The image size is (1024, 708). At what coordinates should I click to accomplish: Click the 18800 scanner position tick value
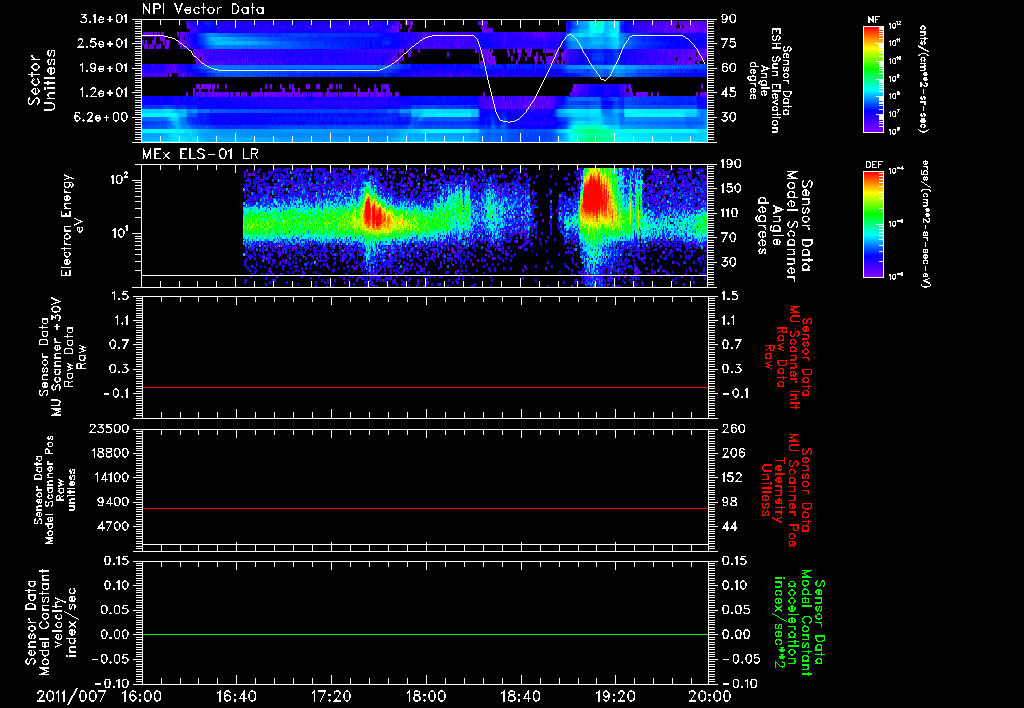(x=110, y=453)
